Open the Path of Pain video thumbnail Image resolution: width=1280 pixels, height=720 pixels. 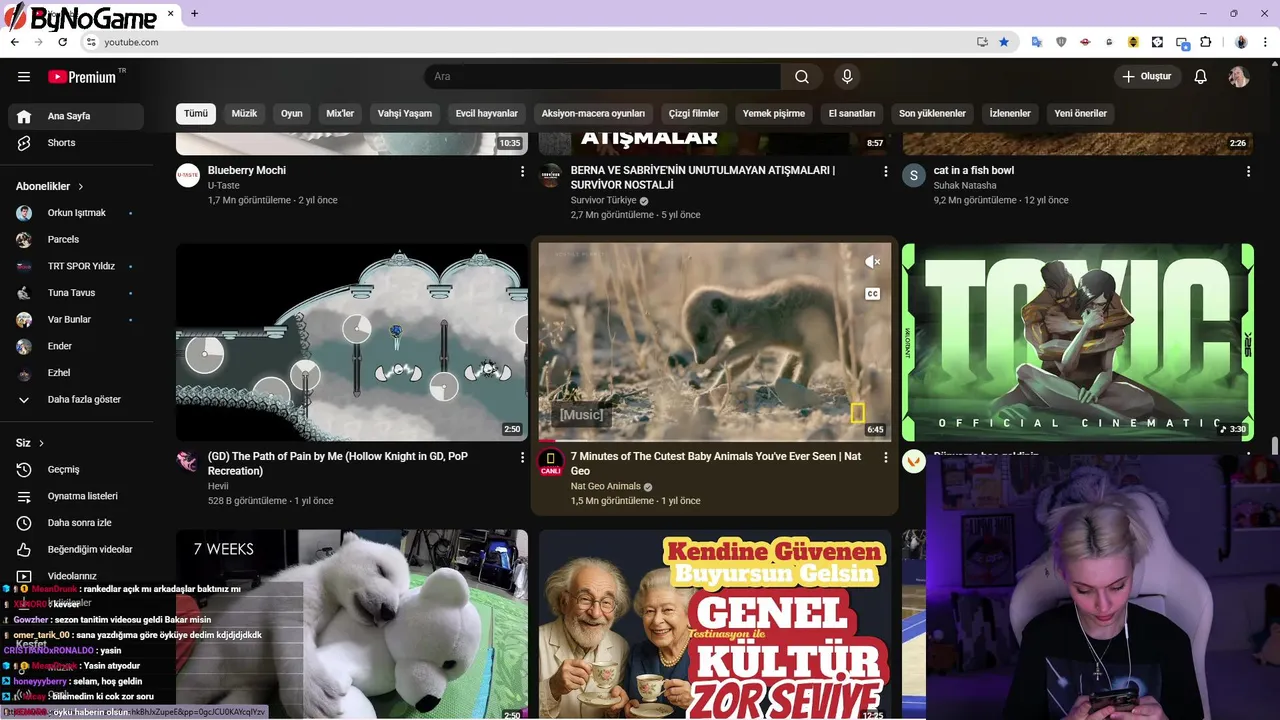pos(352,342)
